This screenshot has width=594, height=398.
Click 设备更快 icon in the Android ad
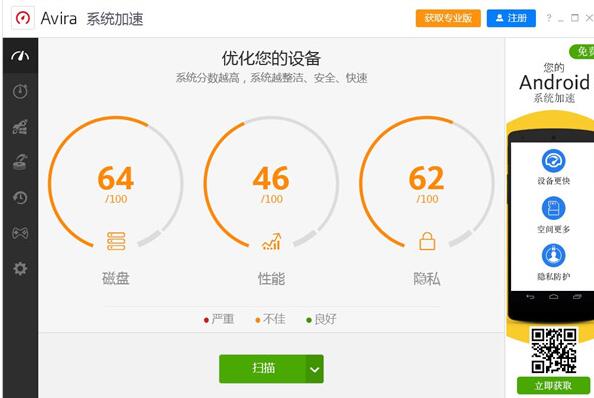pos(553,161)
